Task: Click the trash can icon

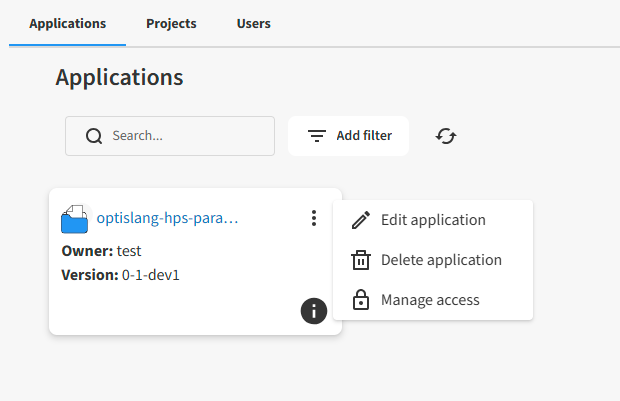Action: click(361, 260)
